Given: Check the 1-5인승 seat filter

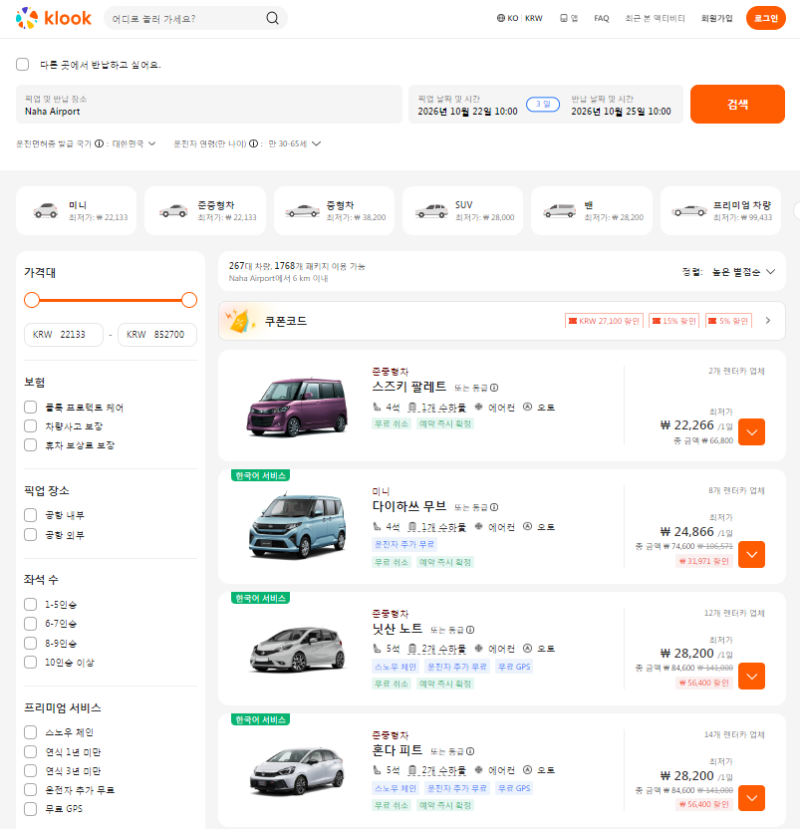Looking at the screenshot, I should pyautogui.click(x=31, y=604).
